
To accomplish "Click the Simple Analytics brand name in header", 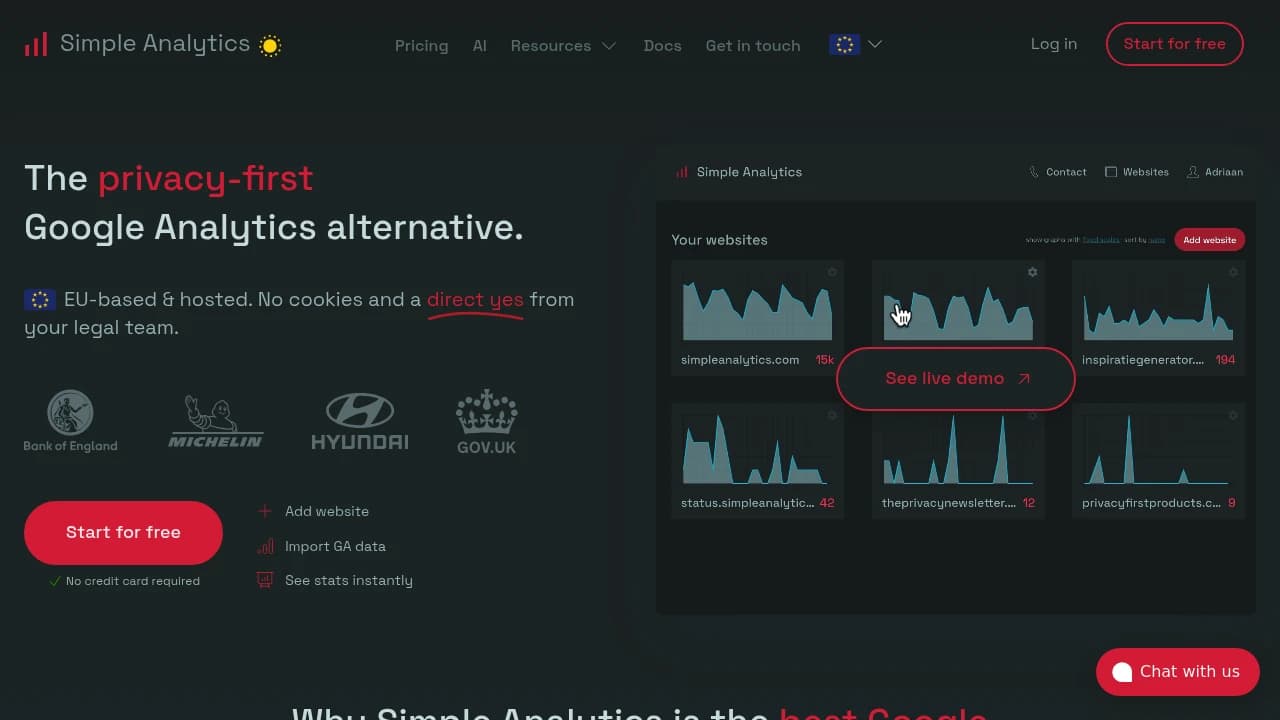I will (x=155, y=43).
